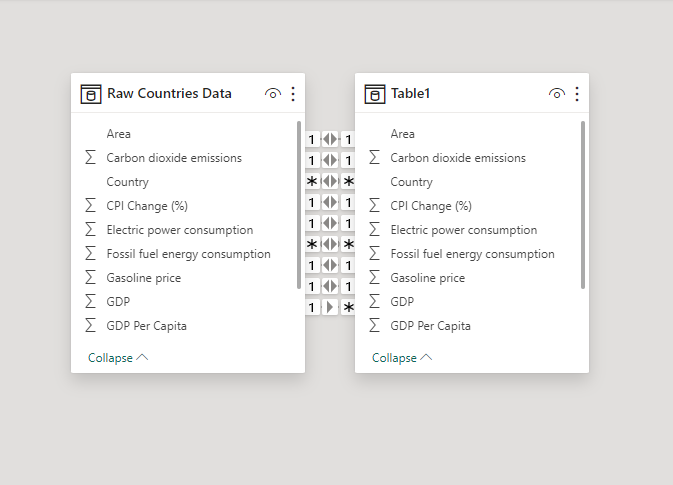The width and height of the screenshot is (673, 485).
Task: Toggle visibility eye on Raw Countries Data
Action: [x=273, y=94]
